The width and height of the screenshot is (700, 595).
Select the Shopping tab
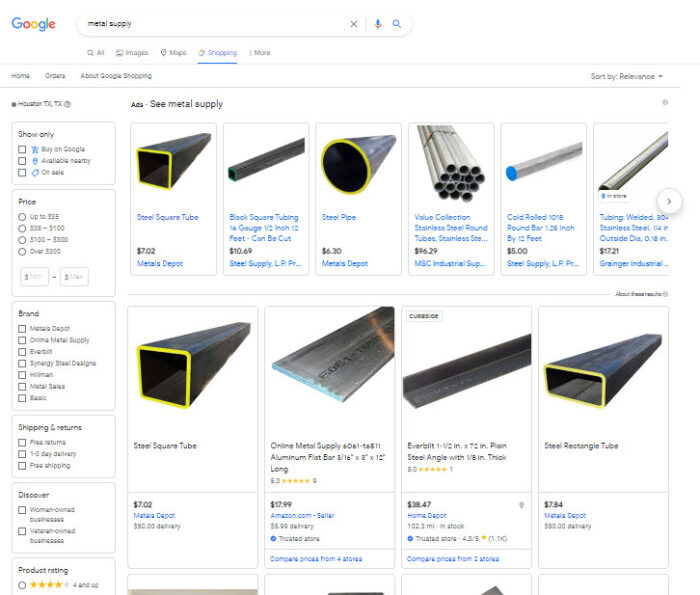(217, 53)
